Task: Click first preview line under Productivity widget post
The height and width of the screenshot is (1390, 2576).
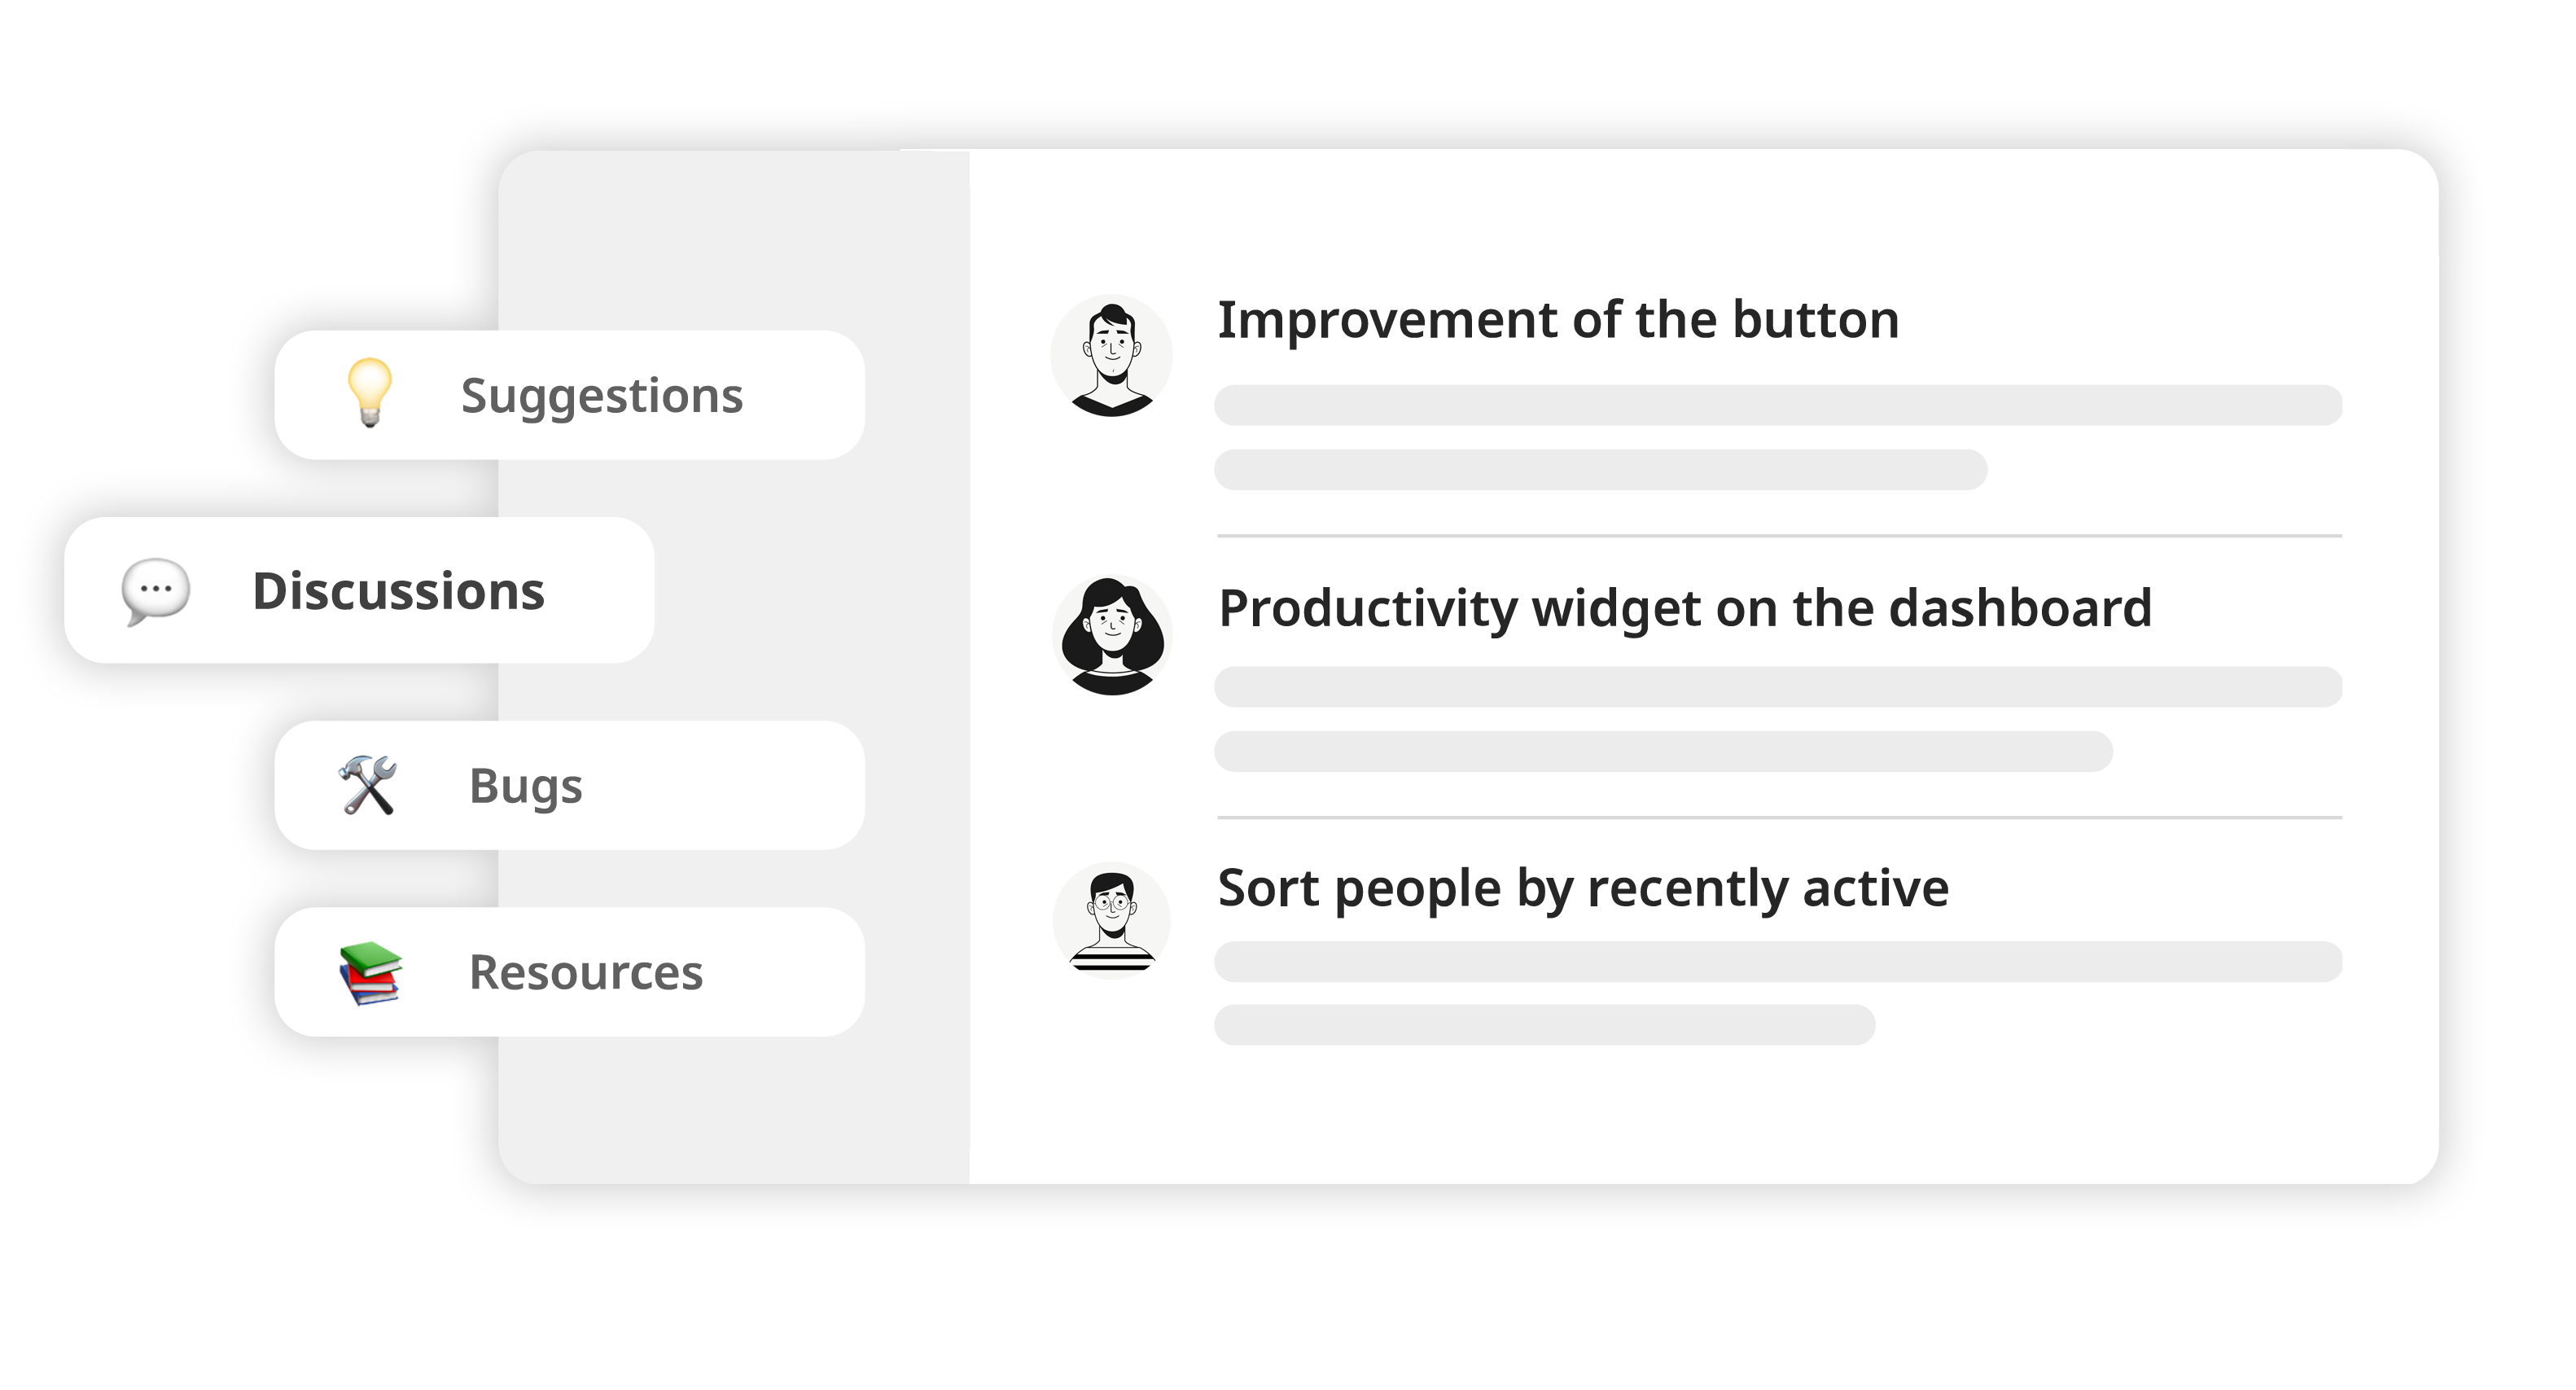Action: (x=1777, y=687)
